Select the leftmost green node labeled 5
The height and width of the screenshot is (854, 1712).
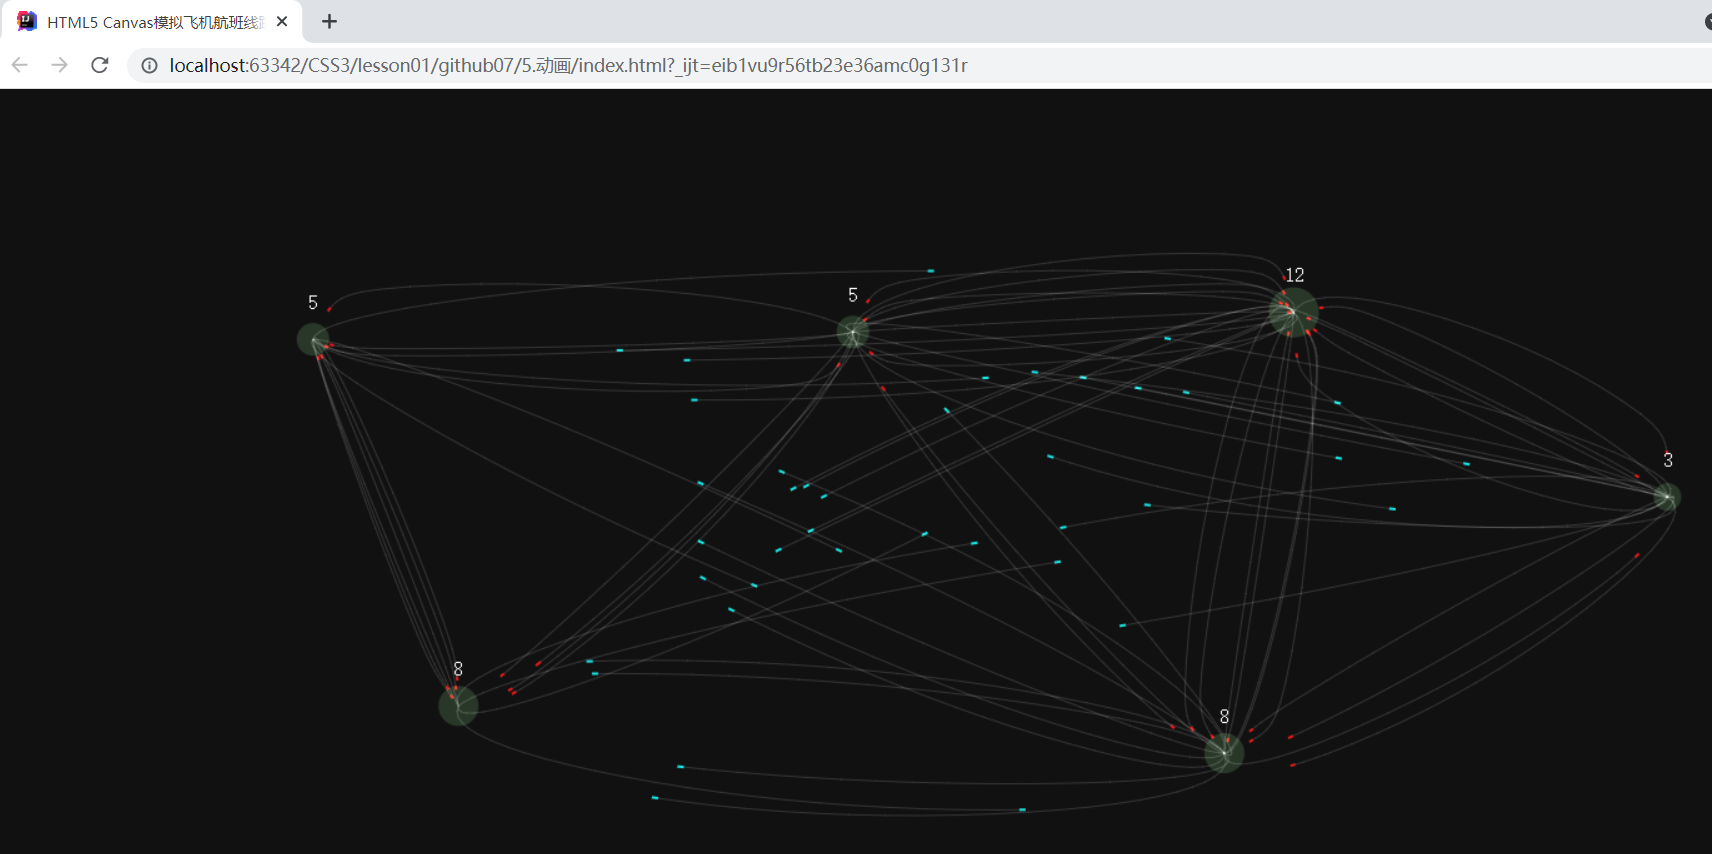click(313, 339)
